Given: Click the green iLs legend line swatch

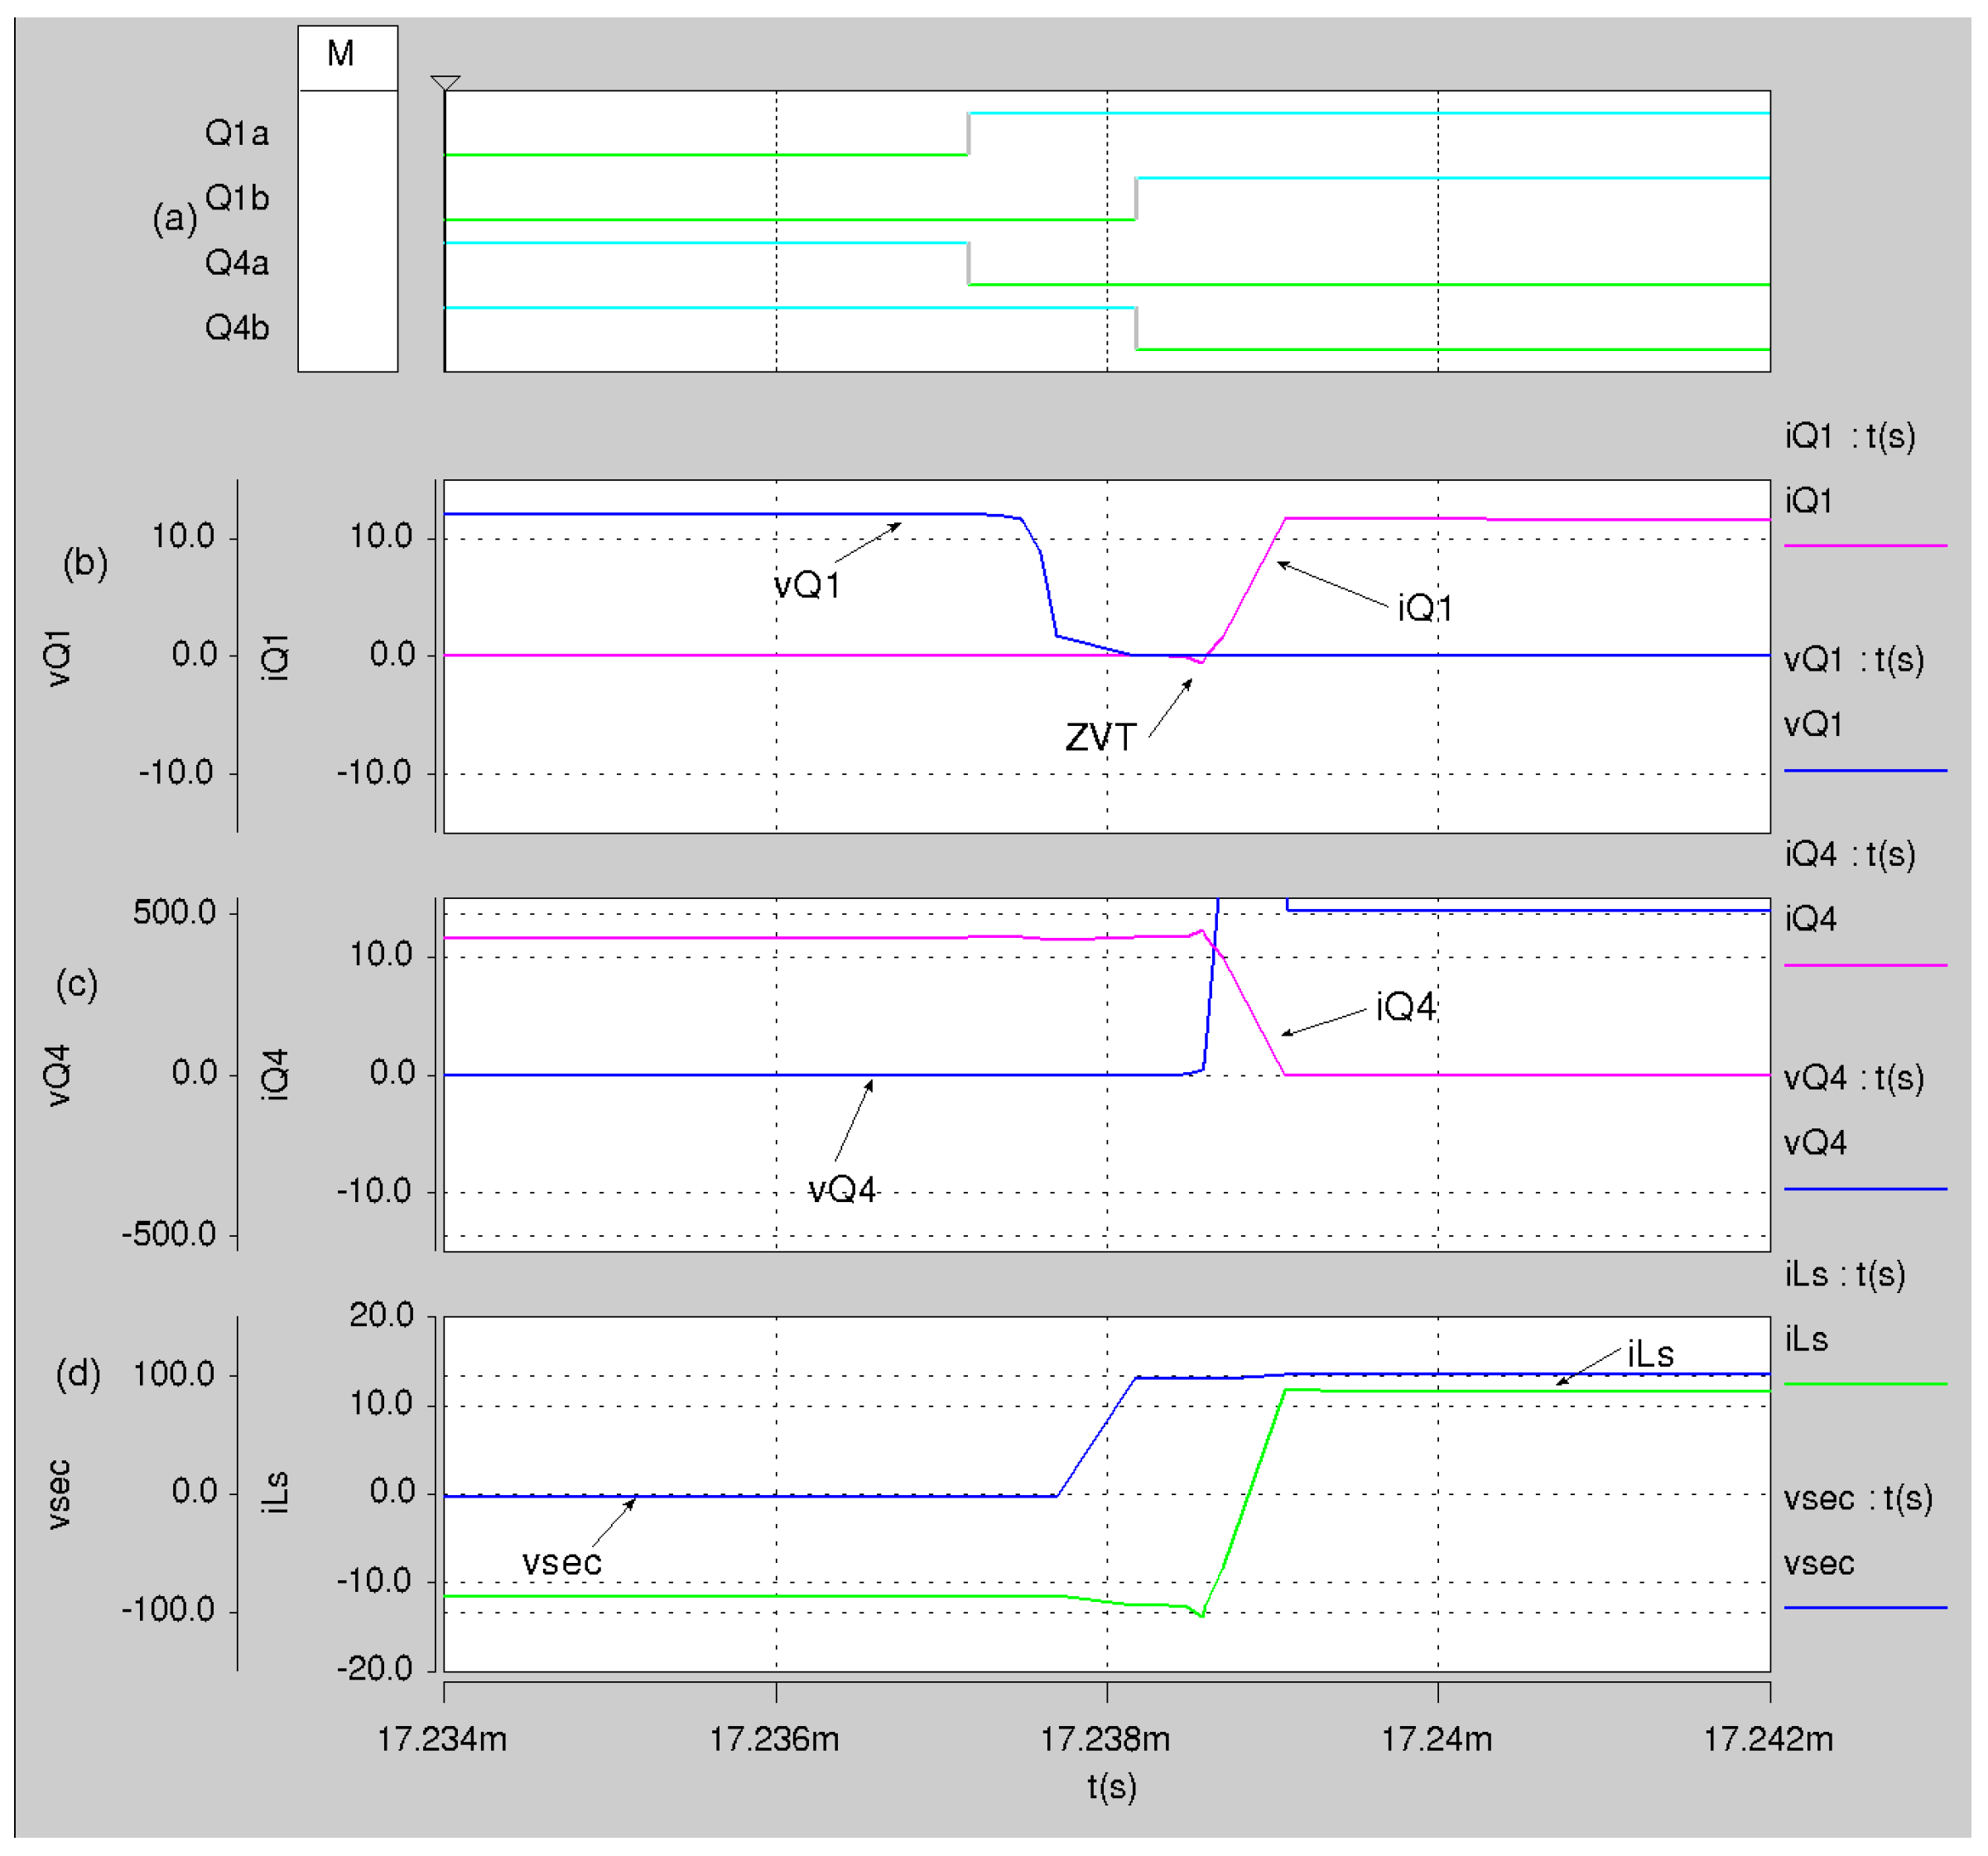Looking at the screenshot, I should click(x=1865, y=1384).
